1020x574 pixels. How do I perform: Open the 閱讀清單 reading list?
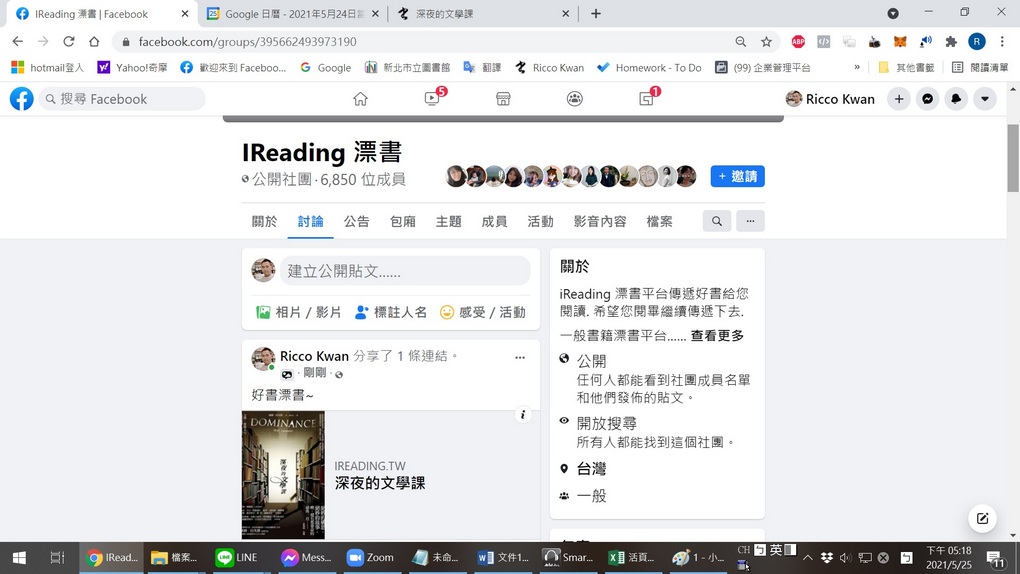coord(980,67)
